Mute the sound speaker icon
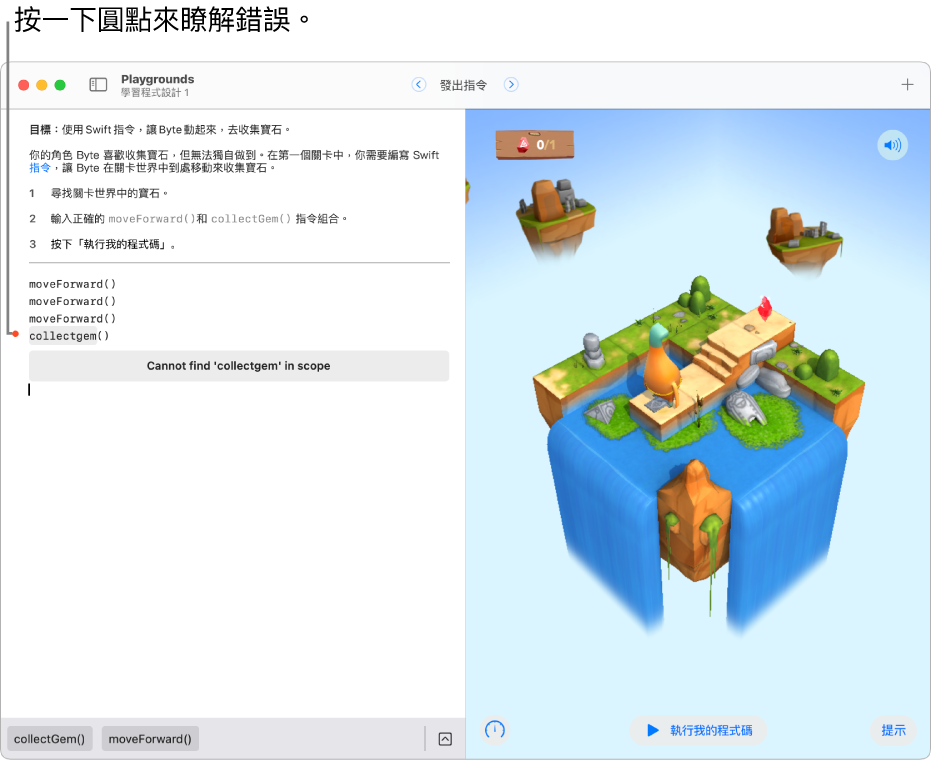This screenshot has width=931, height=763. (x=892, y=145)
